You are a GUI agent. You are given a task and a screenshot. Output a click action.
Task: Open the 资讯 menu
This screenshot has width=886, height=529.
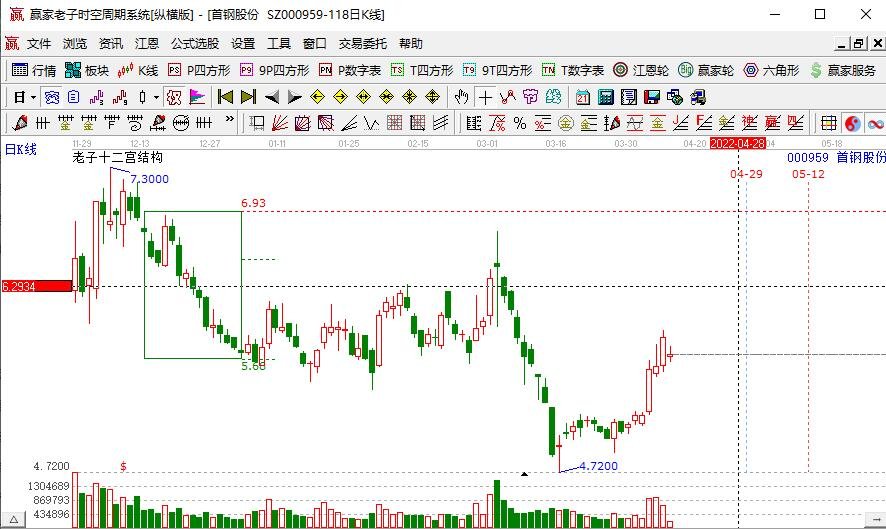(x=111, y=44)
